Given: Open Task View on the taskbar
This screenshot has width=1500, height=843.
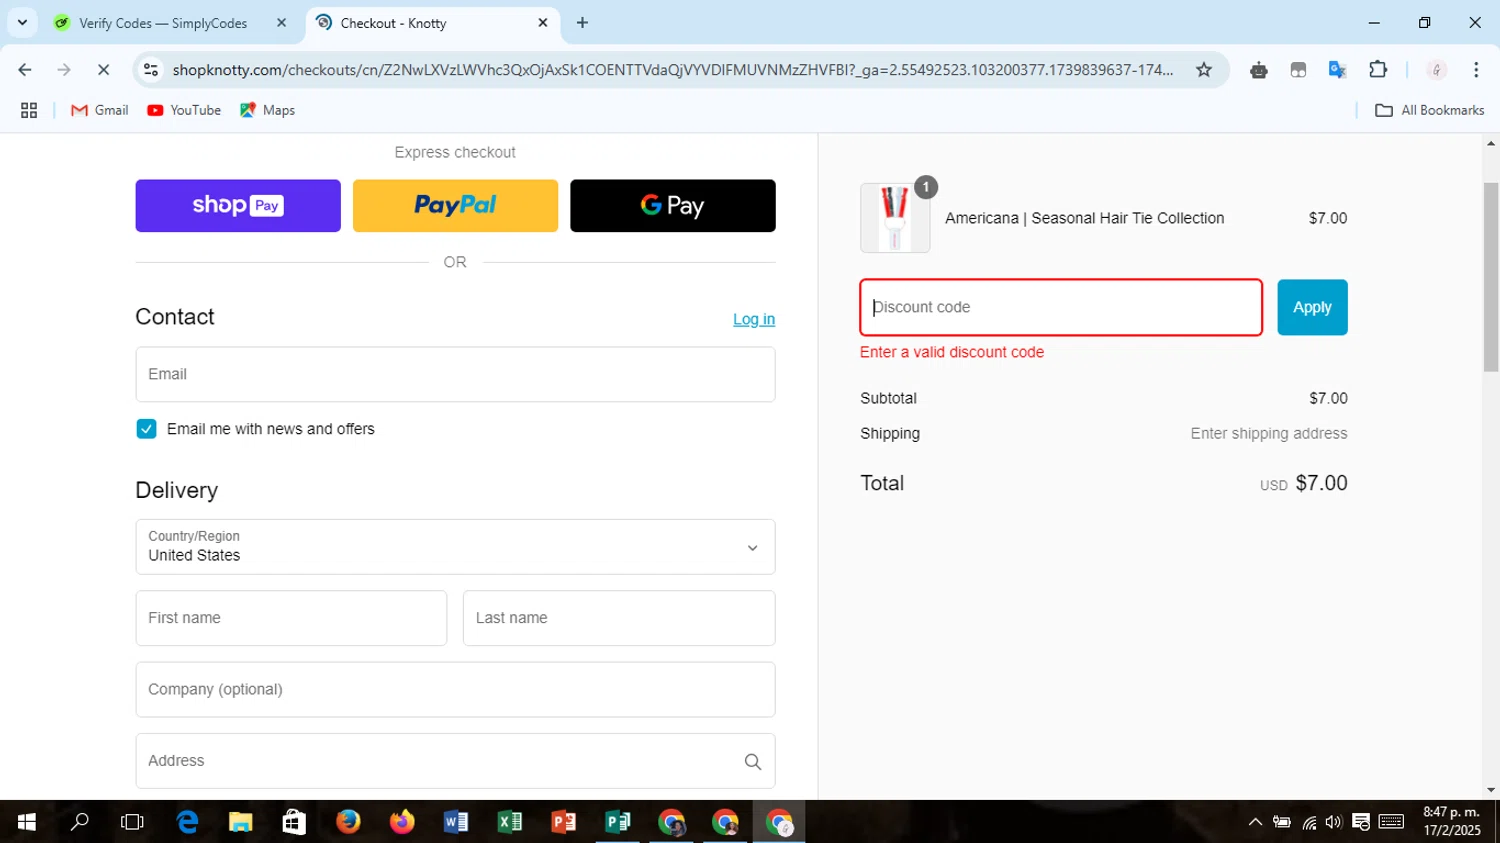Looking at the screenshot, I should (x=132, y=822).
